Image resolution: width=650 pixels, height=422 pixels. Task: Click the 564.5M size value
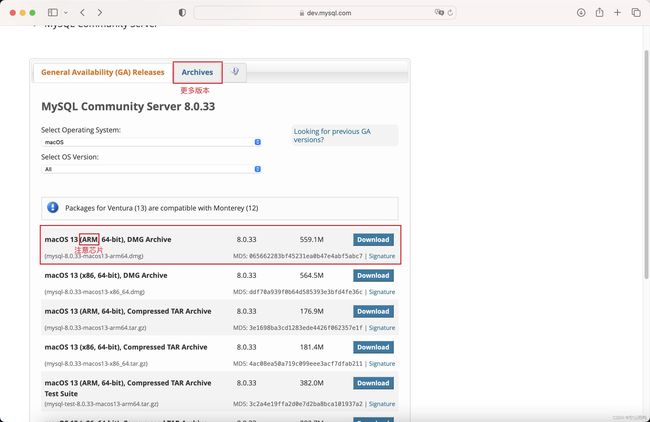point(312,276)
